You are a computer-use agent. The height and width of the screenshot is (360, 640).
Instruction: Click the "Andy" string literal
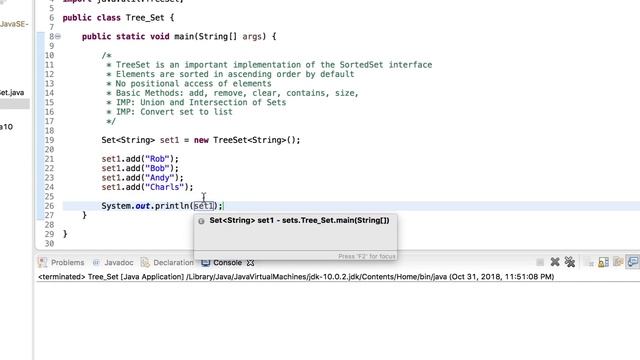click(x=160, y=178)
